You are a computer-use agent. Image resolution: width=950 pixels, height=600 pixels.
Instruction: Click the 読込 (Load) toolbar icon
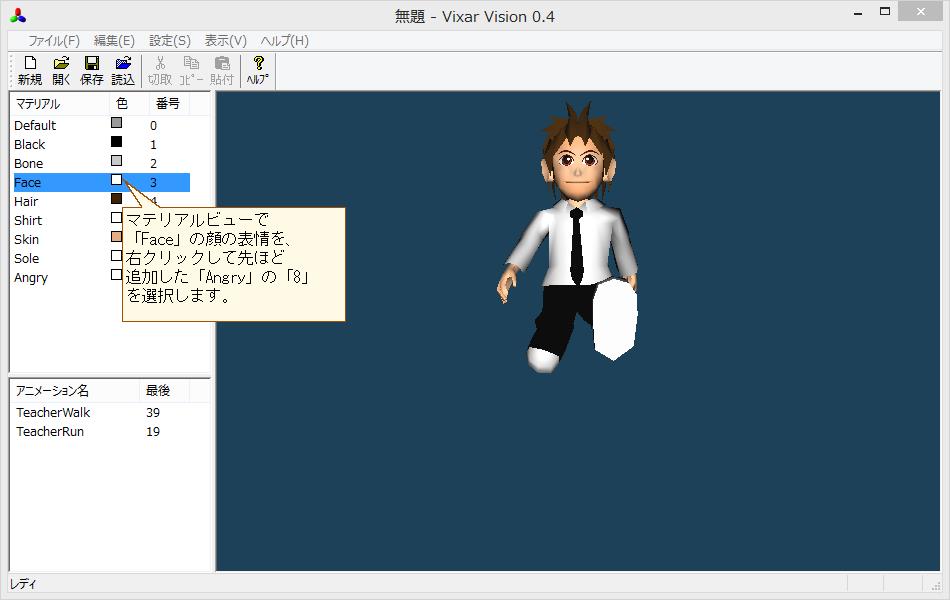(122, 69)
